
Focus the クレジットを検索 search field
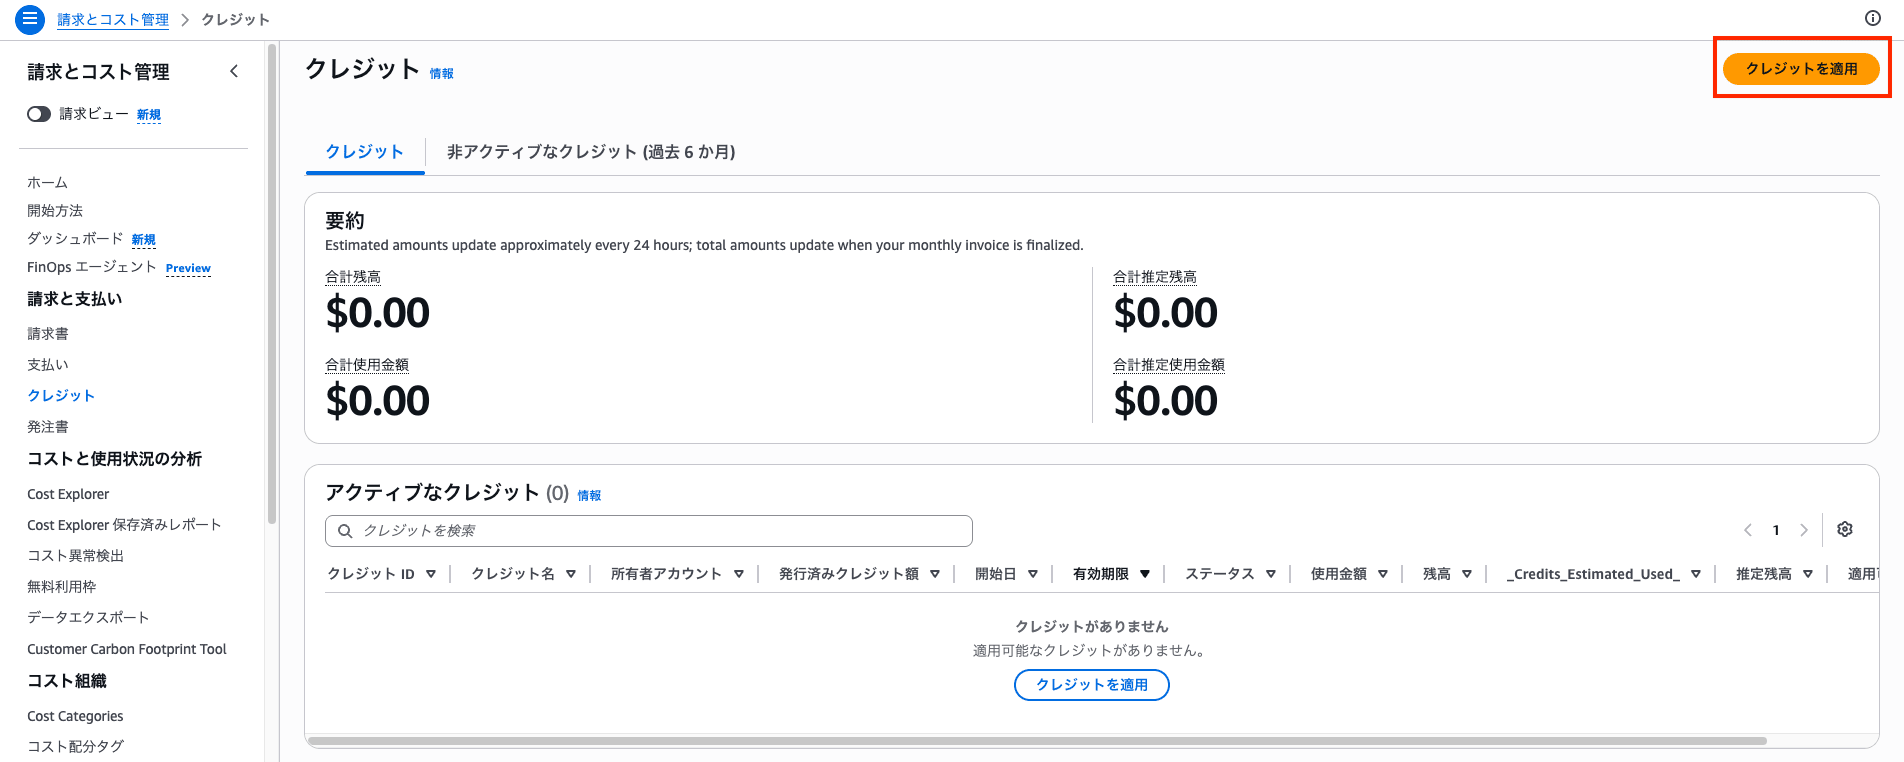pyautogui.click(x=649, y=531)
